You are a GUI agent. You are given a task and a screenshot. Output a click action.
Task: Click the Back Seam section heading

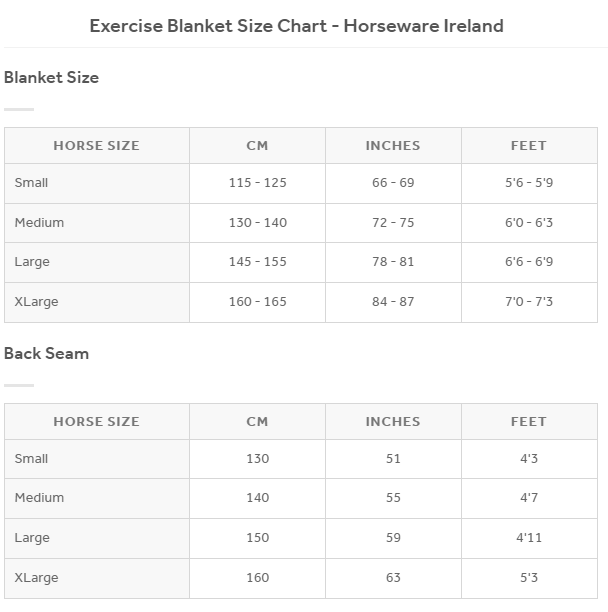(x=46, y=353)
